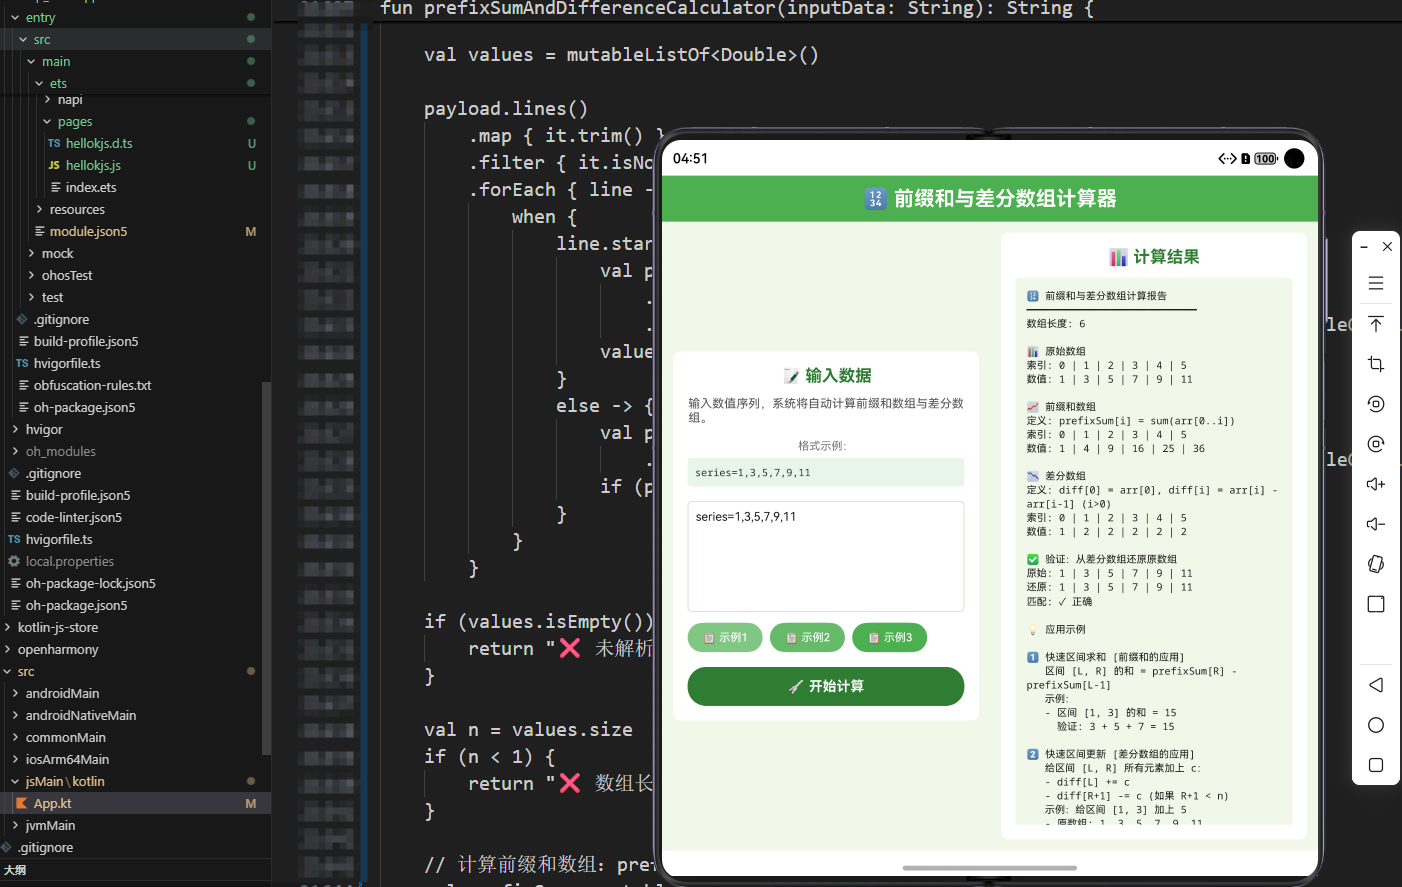Screen dimensions: 1402x887
Task: Click 'val values = mutableListOf<Double>()' code line
Action: click(x=621, y=55)
